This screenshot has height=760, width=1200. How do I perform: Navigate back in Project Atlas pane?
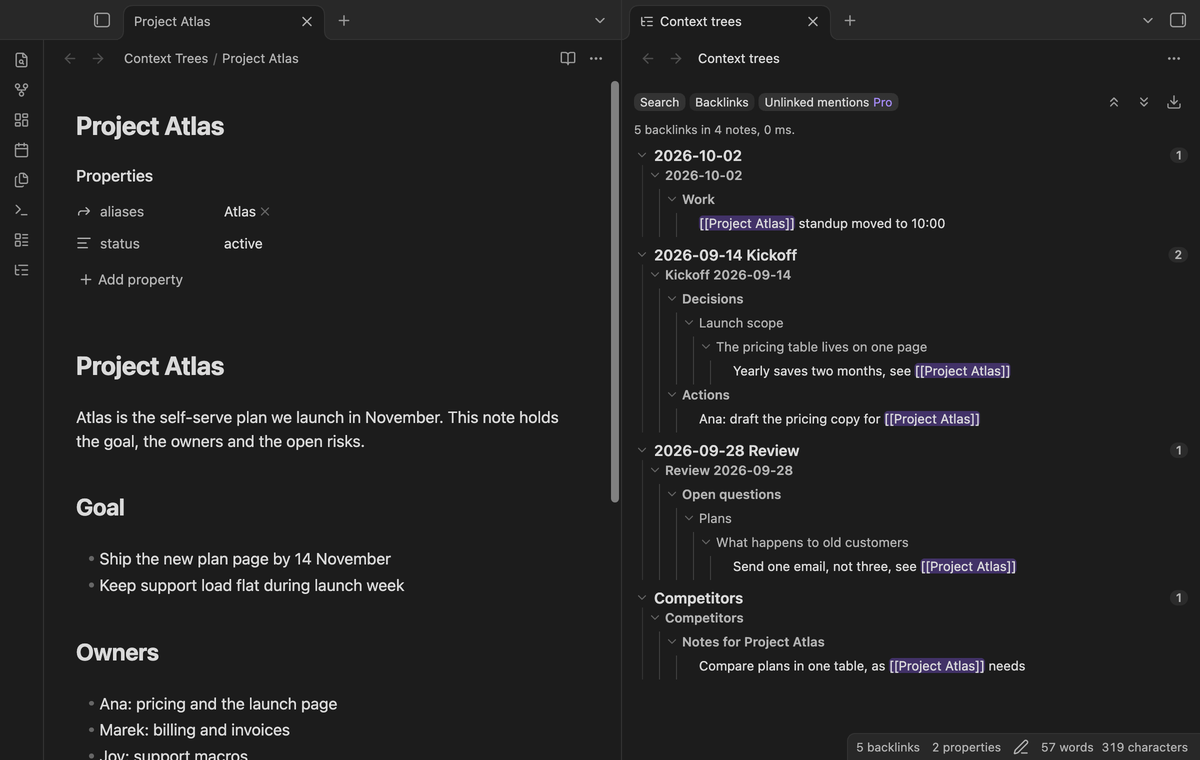70,58
